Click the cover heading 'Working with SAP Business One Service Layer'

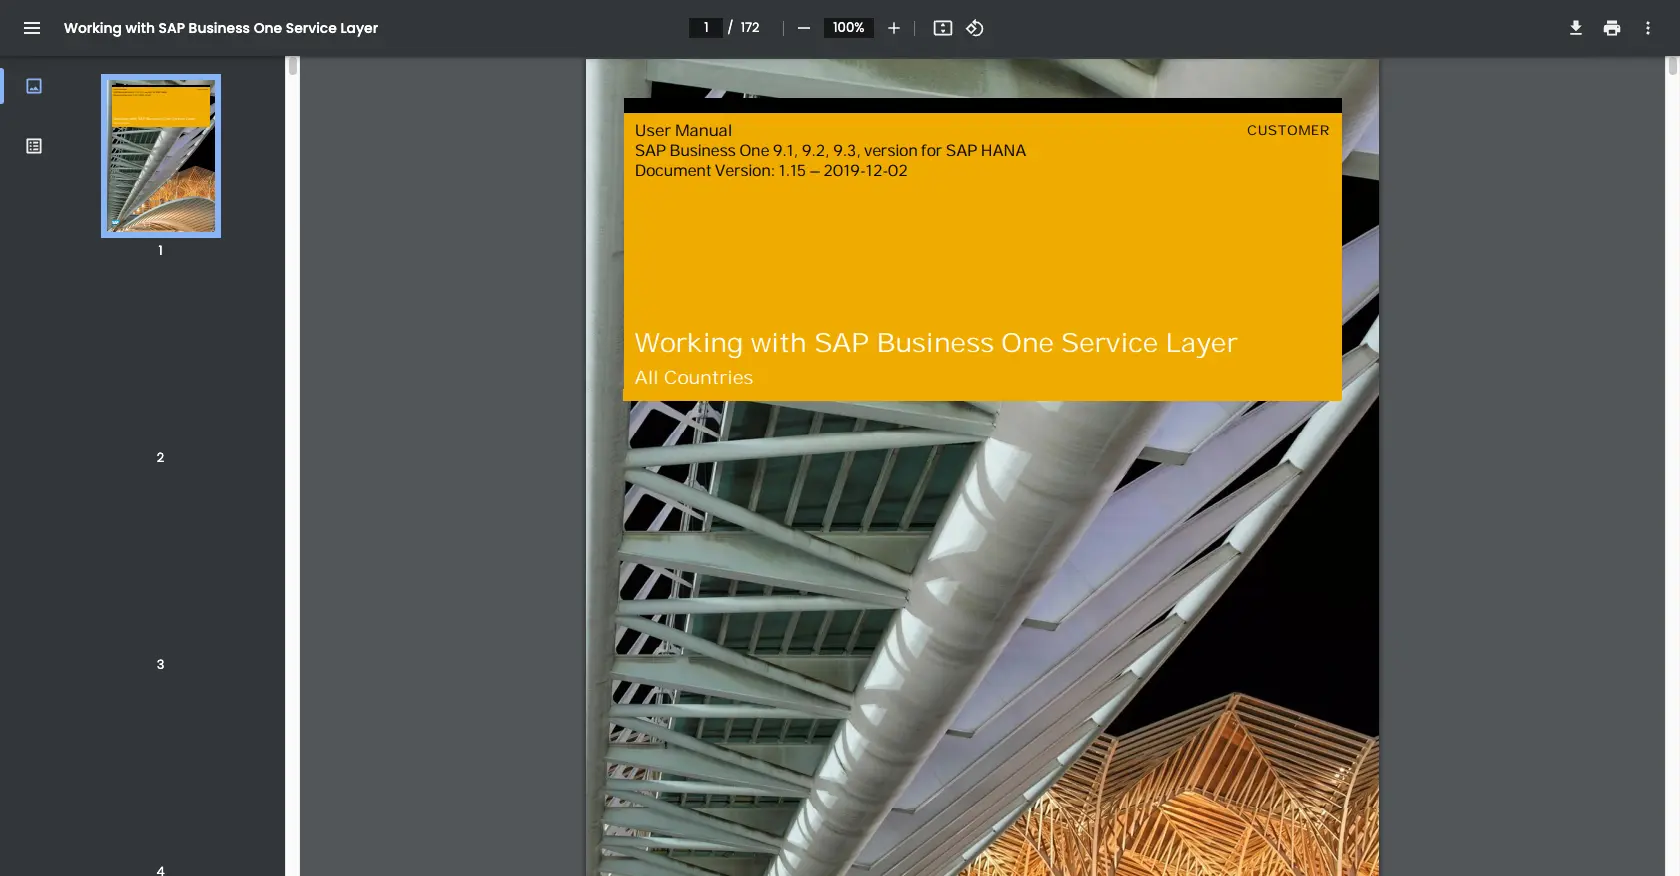coord(936,343)
